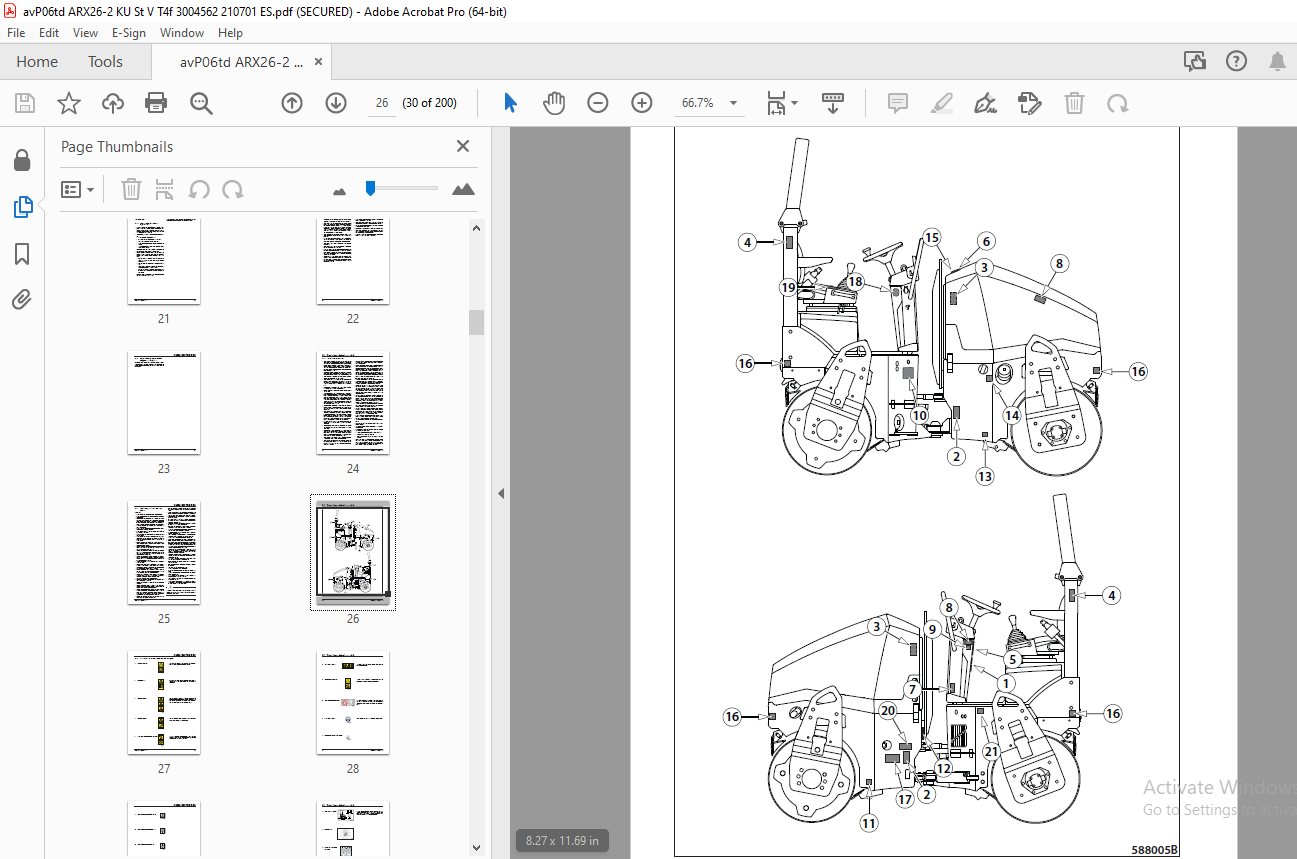
Task: Open the thumbnails options menu dropdown
Action: (x=78, y=189)
